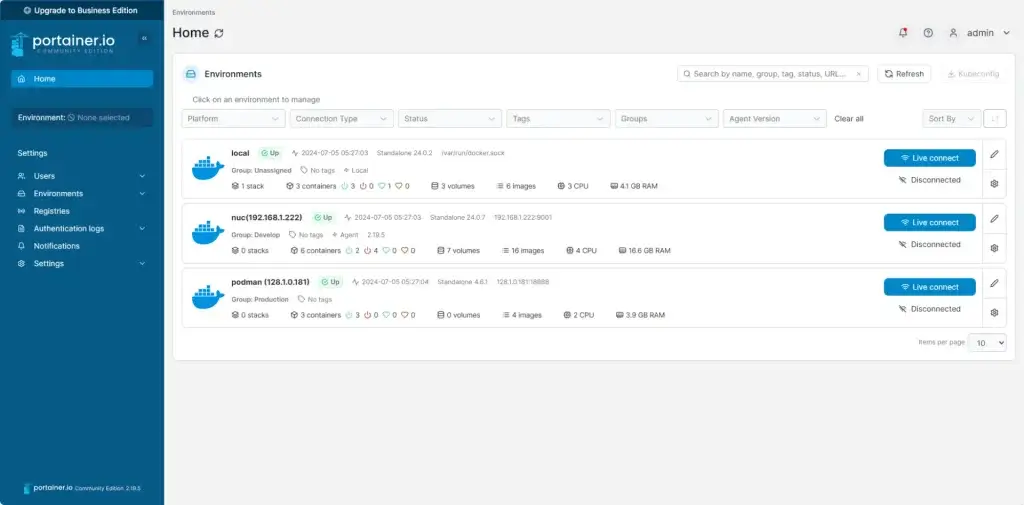
Task: Open the podman environment's settings gear icon
Action: coord(994,312)
